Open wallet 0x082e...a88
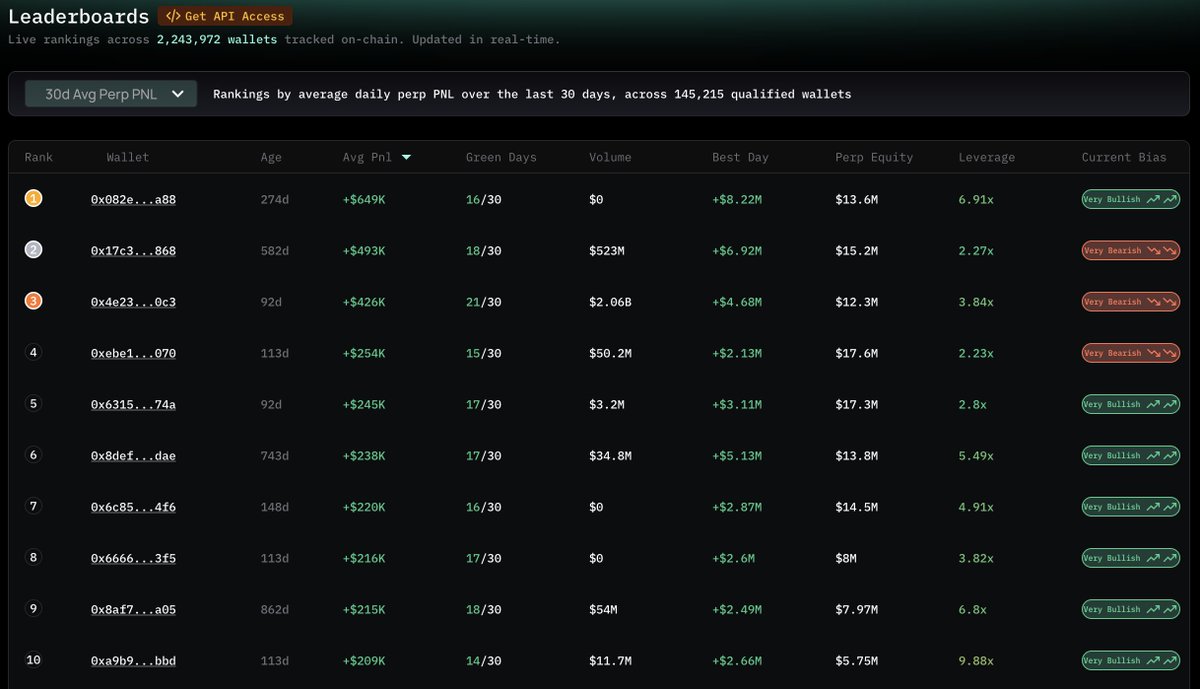Viewport: 1200px width, 689px height. [x=133, y=200]
